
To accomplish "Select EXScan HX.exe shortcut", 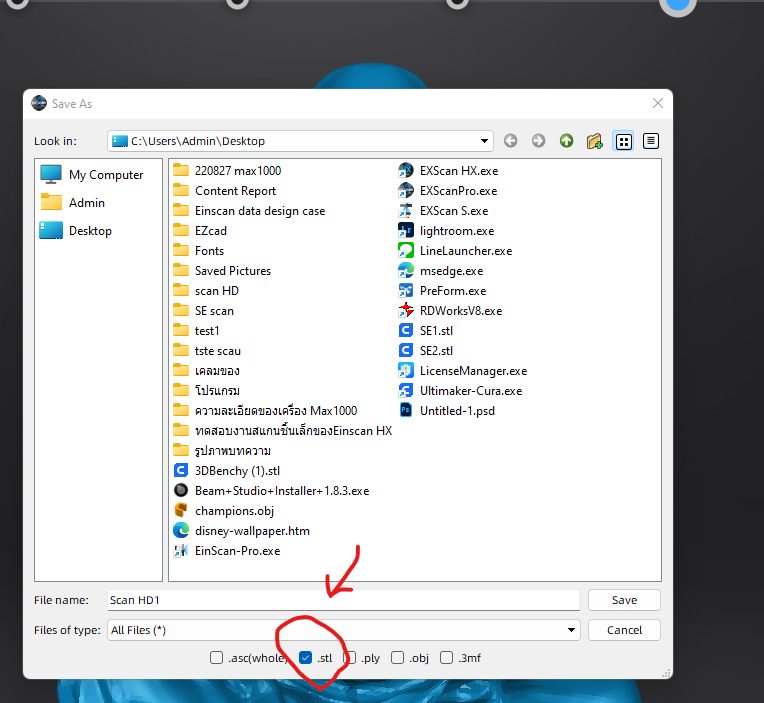I will 448,171.
